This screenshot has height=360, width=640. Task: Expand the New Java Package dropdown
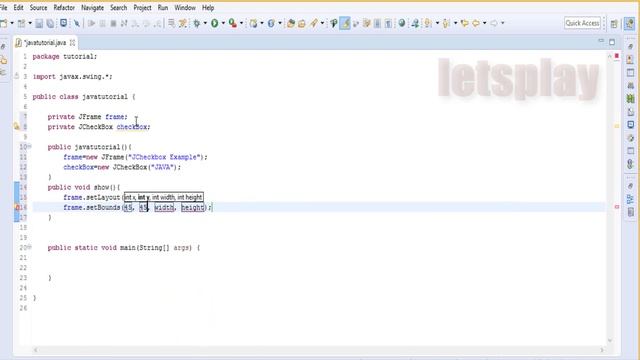[262, 23]
